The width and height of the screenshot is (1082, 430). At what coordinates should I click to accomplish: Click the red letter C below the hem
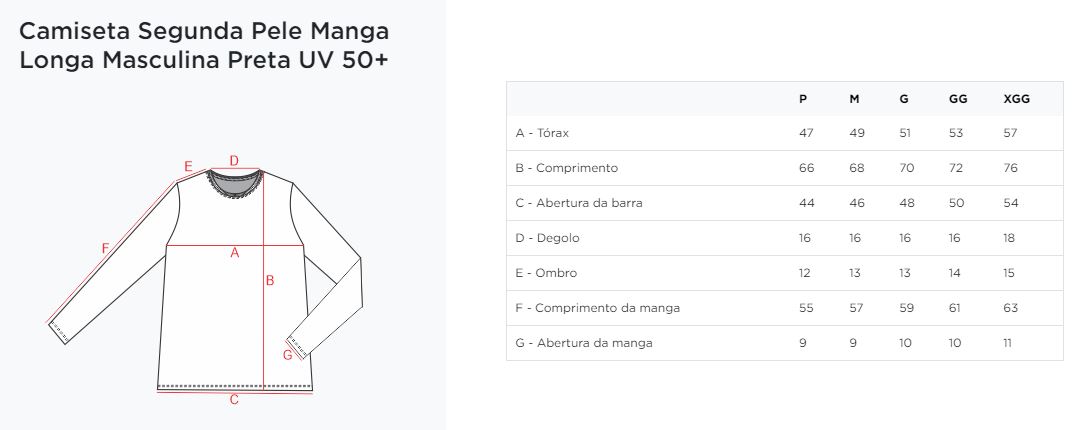234,400
